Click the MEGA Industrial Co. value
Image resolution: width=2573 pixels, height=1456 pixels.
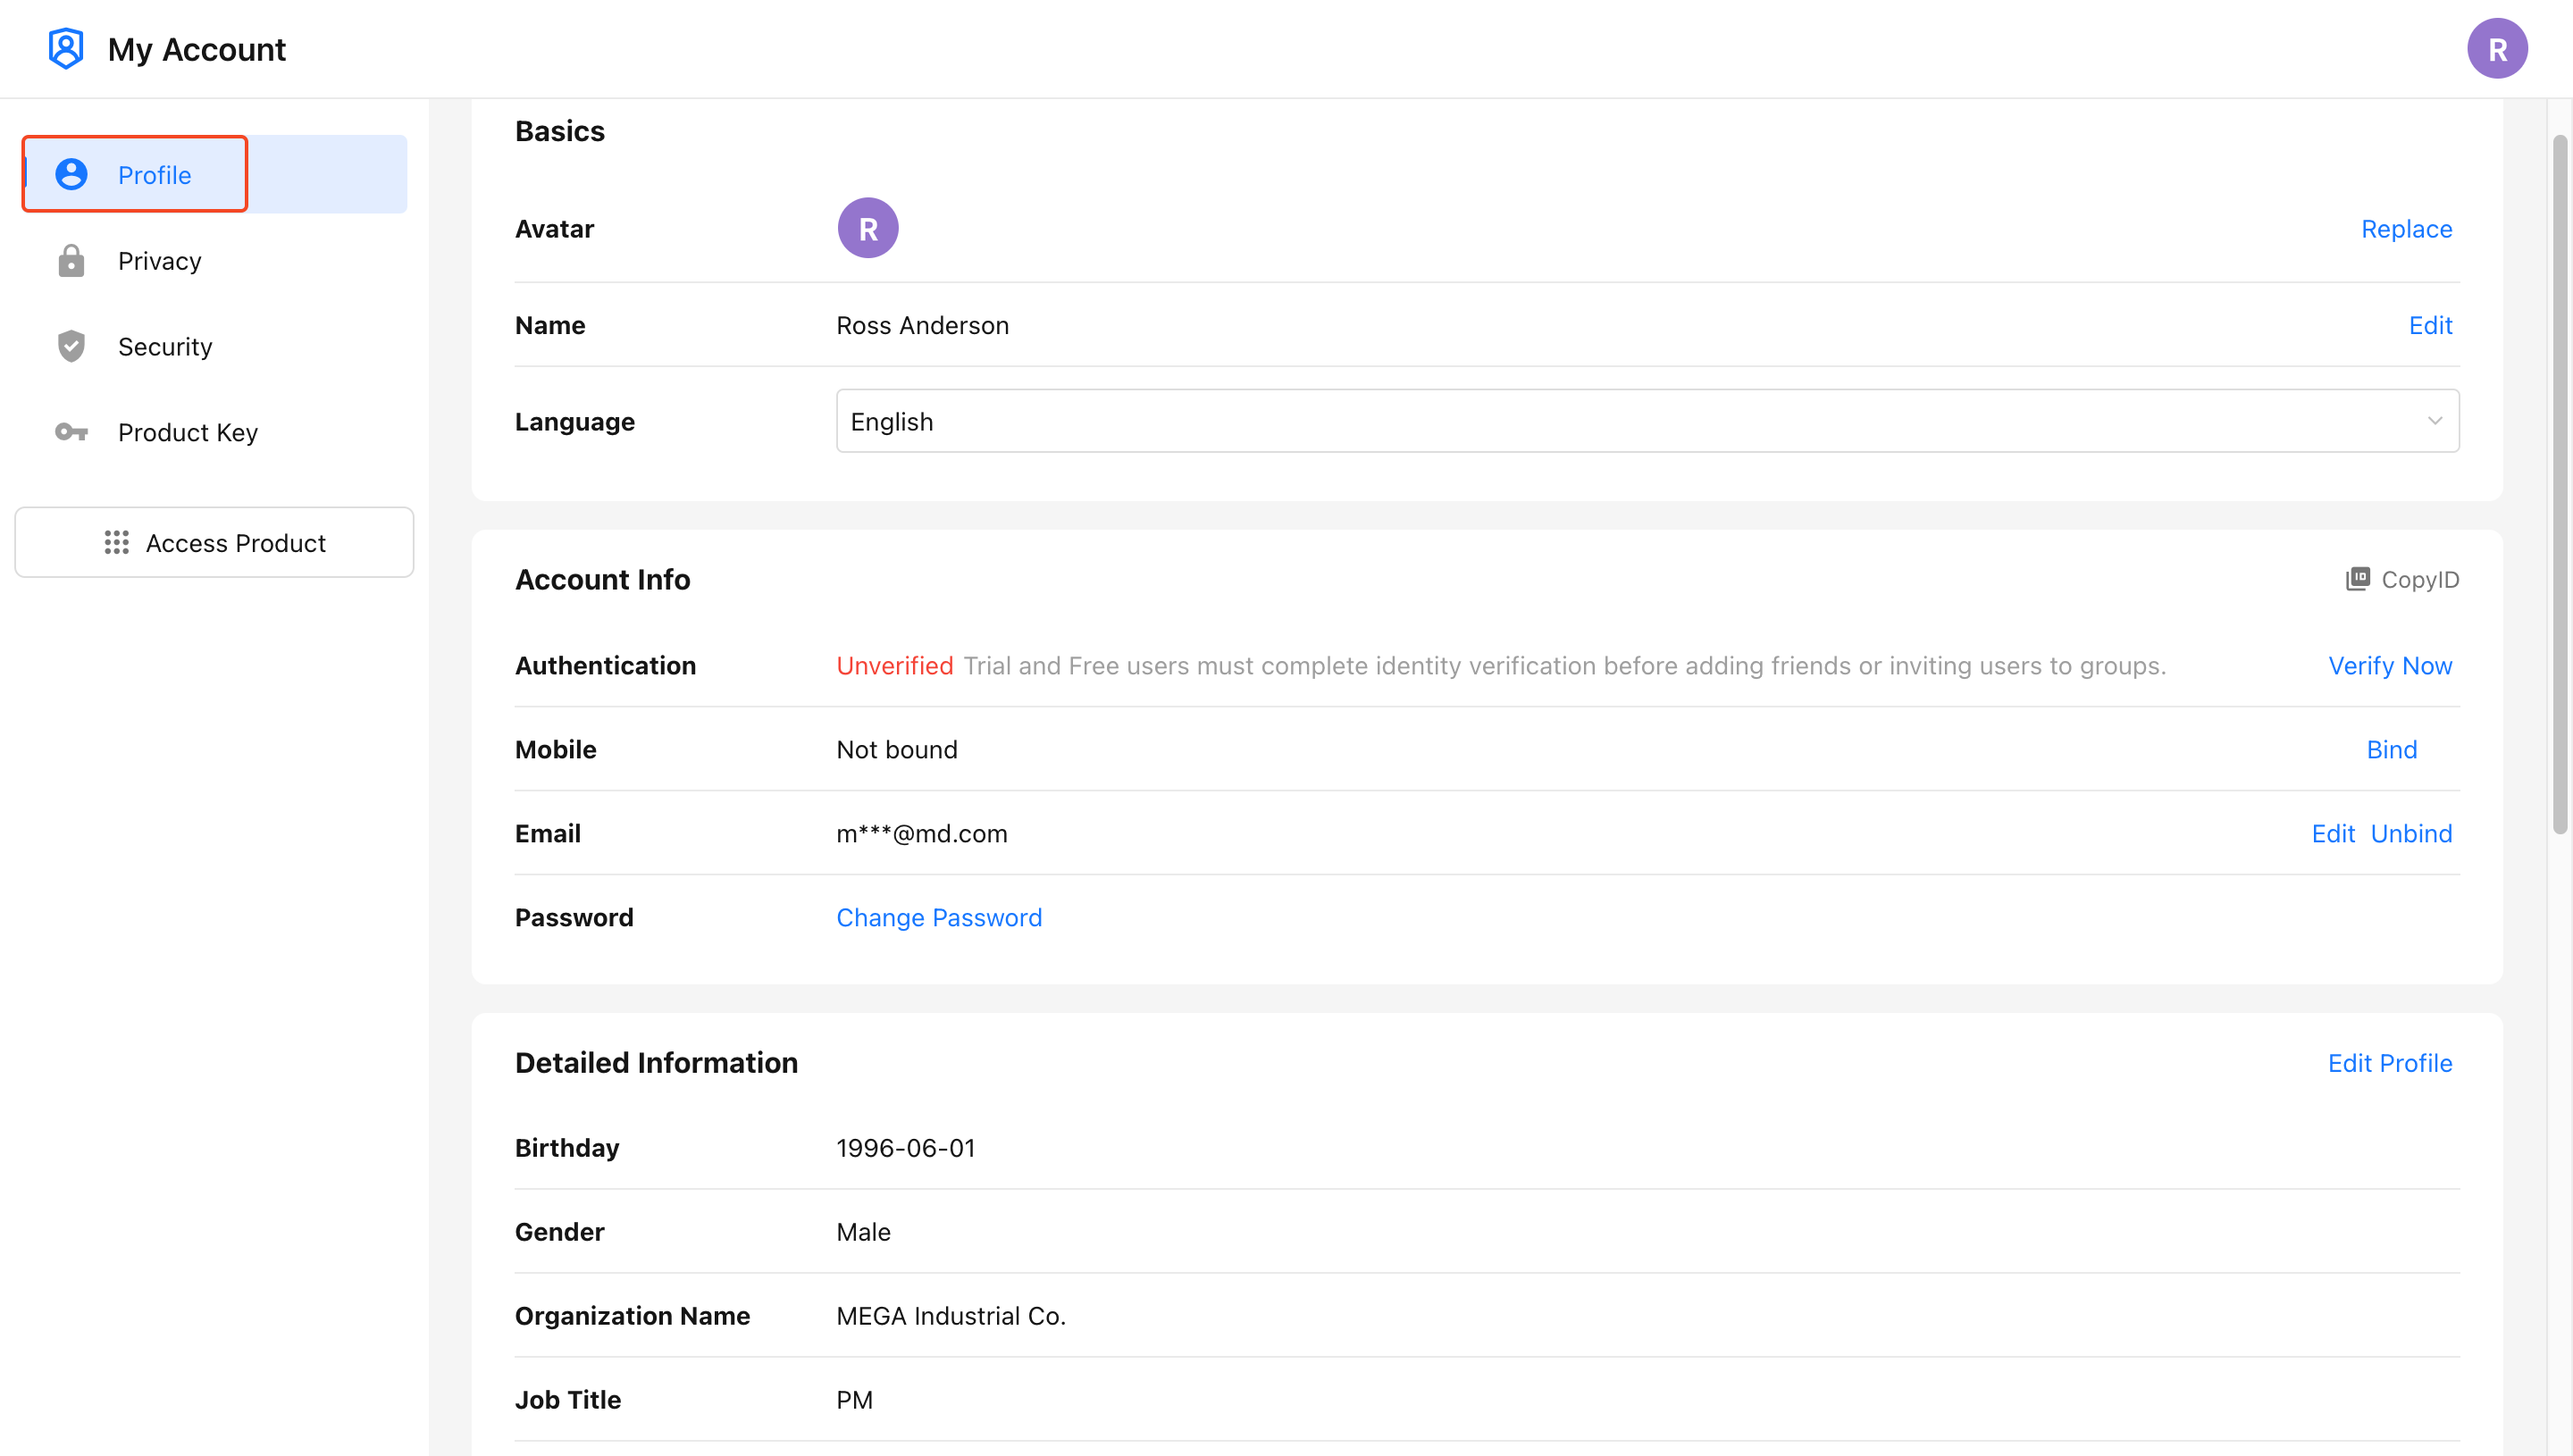point(951,1315)
